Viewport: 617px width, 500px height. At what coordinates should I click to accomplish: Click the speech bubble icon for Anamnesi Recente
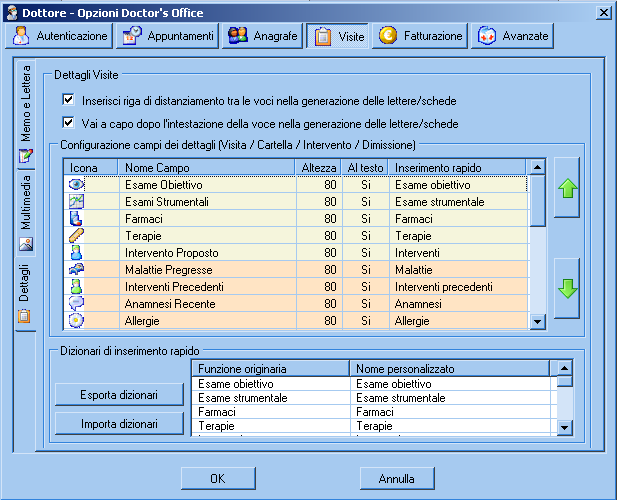point(76,303)
